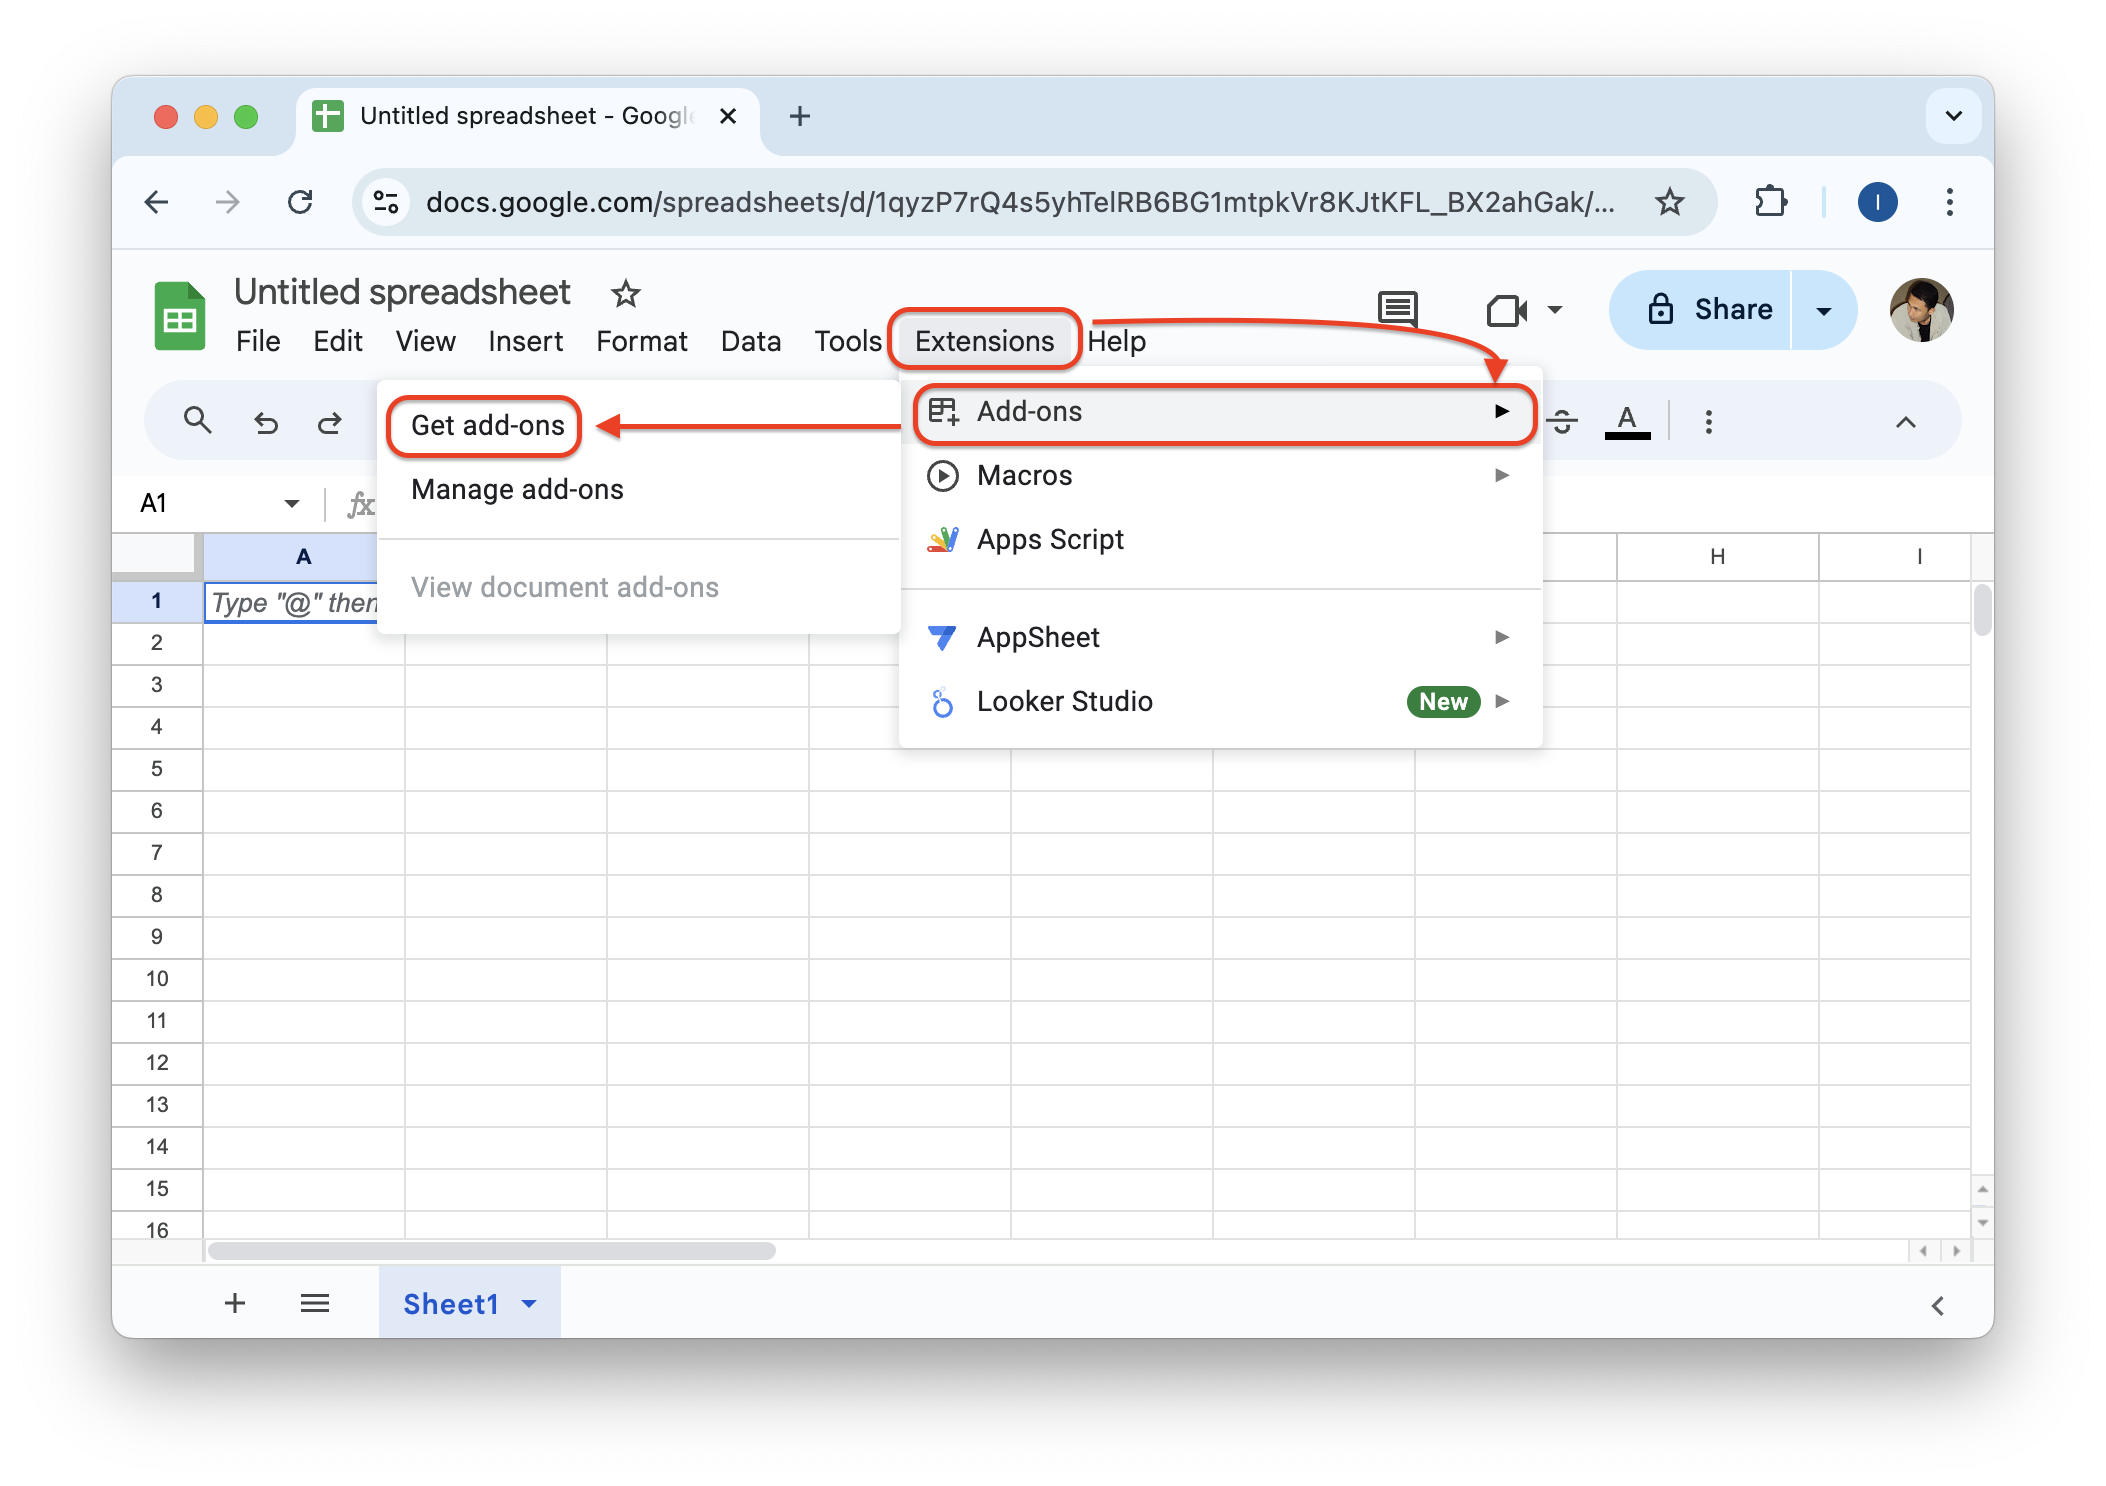The image size is (2106, 1486).
Task: Click the redo arrow icon
Action: point(329,423)
